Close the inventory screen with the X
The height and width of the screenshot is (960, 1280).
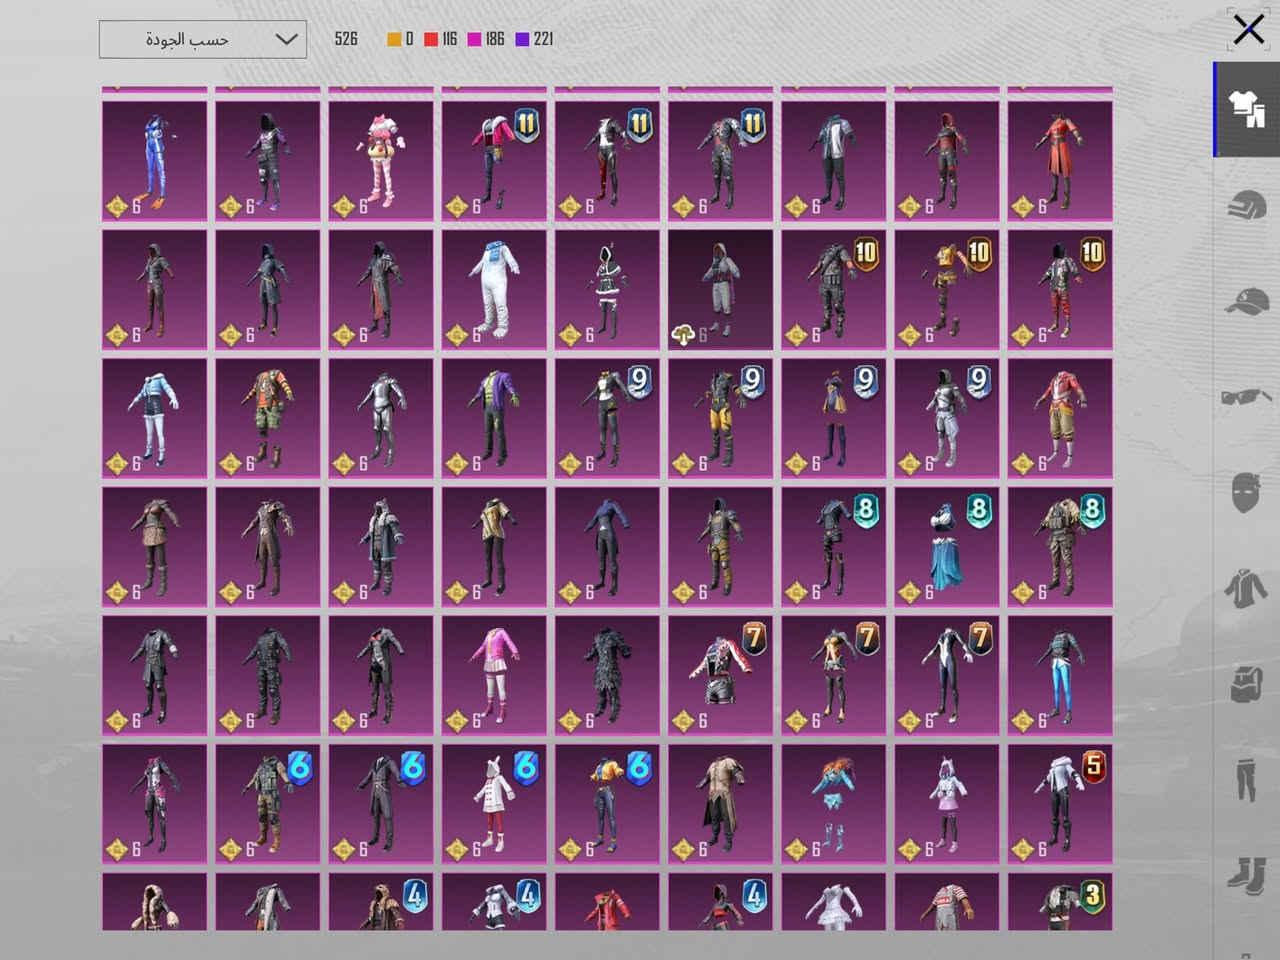click(1248, 30)
